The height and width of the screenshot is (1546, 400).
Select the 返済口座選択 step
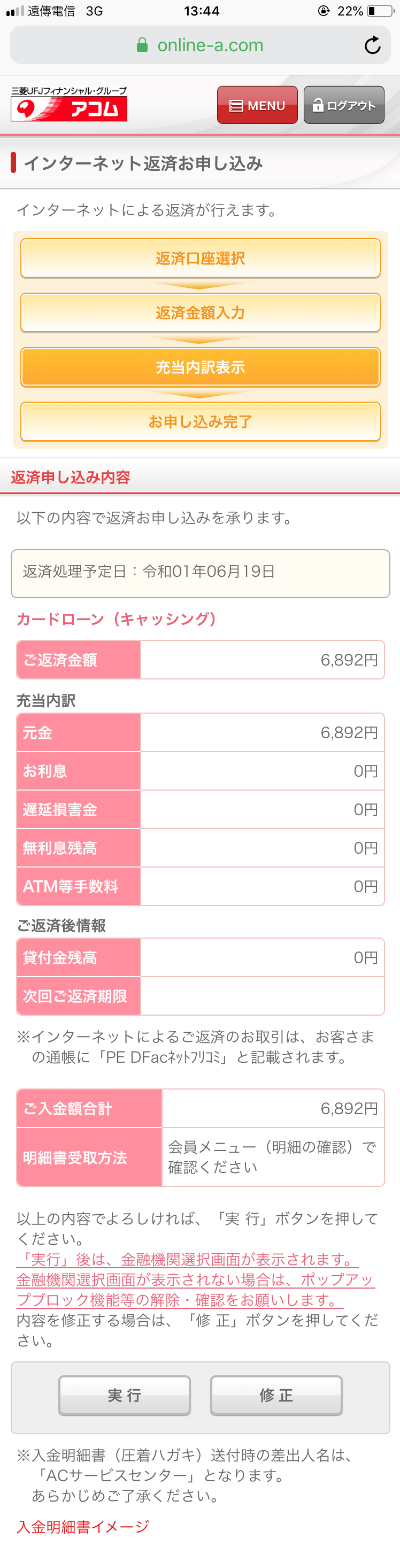click(x=200, y=258)
